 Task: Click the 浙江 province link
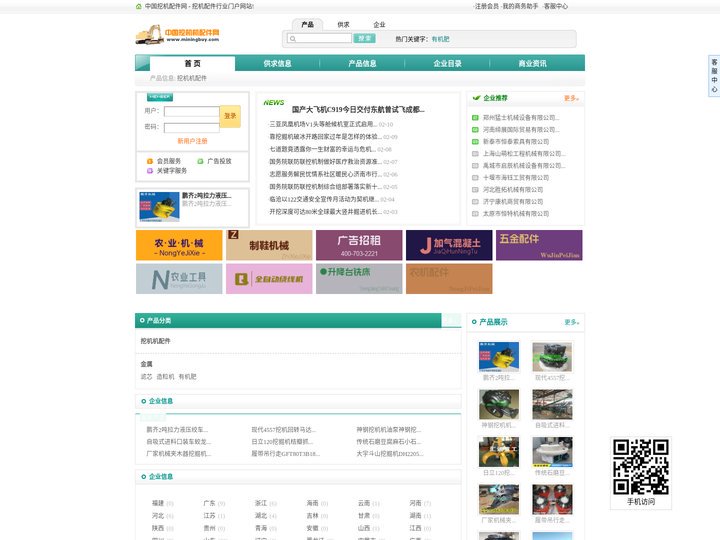(261, 503)
